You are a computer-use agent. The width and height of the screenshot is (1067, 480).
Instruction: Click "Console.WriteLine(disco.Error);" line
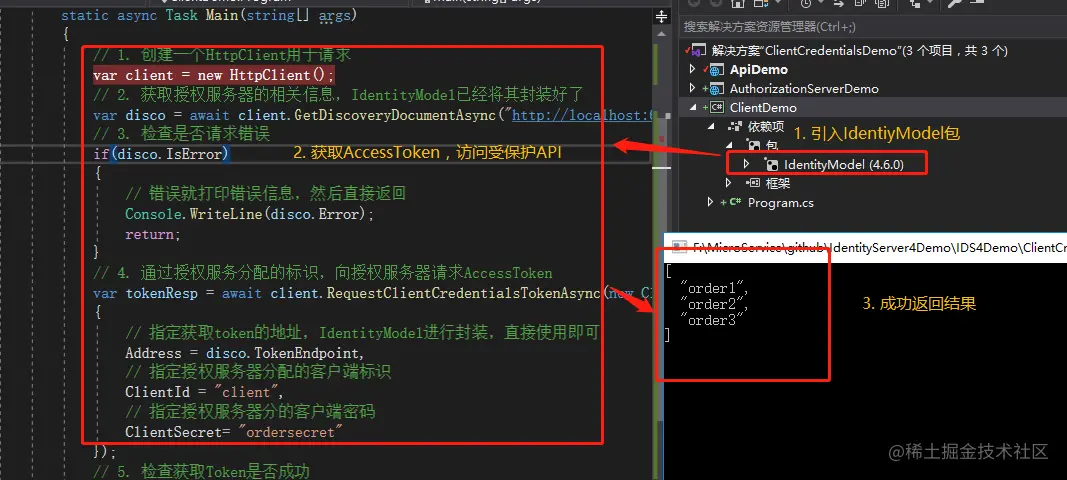coord(250,214)
